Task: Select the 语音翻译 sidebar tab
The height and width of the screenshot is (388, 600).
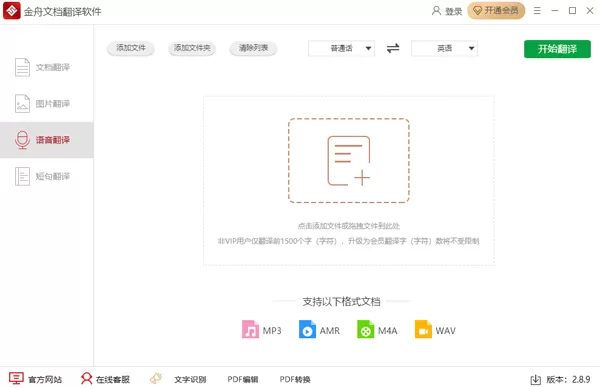Action: [47, 140]
